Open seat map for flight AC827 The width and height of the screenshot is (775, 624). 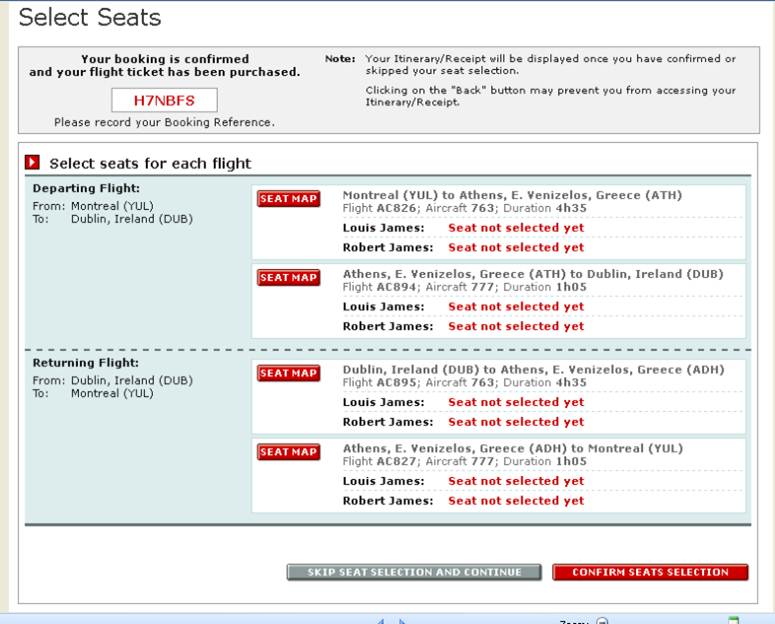(x=289, y=453)
